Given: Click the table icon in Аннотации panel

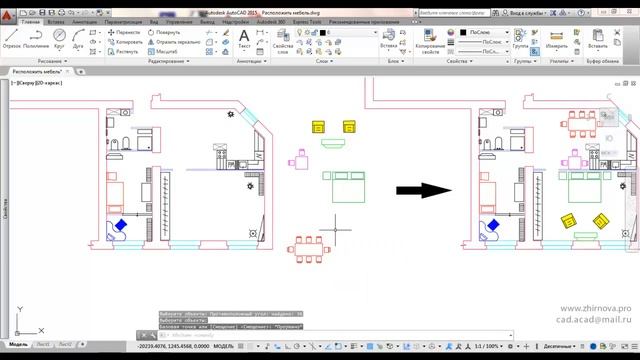Looking at the screenshot, I should click(x=260, y=52).
